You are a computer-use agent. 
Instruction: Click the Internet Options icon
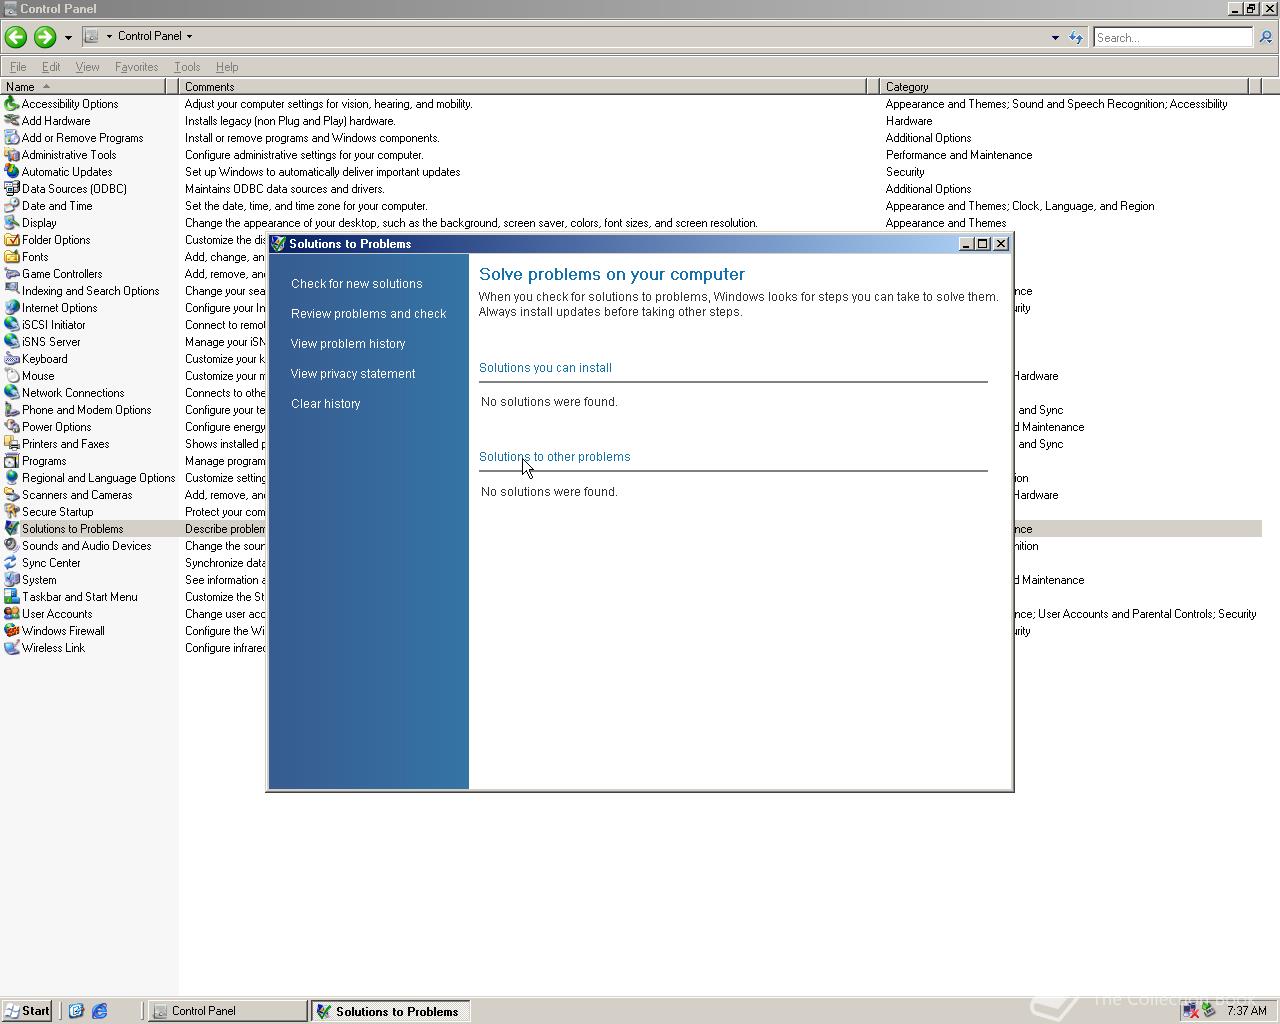tap(11, 308)
